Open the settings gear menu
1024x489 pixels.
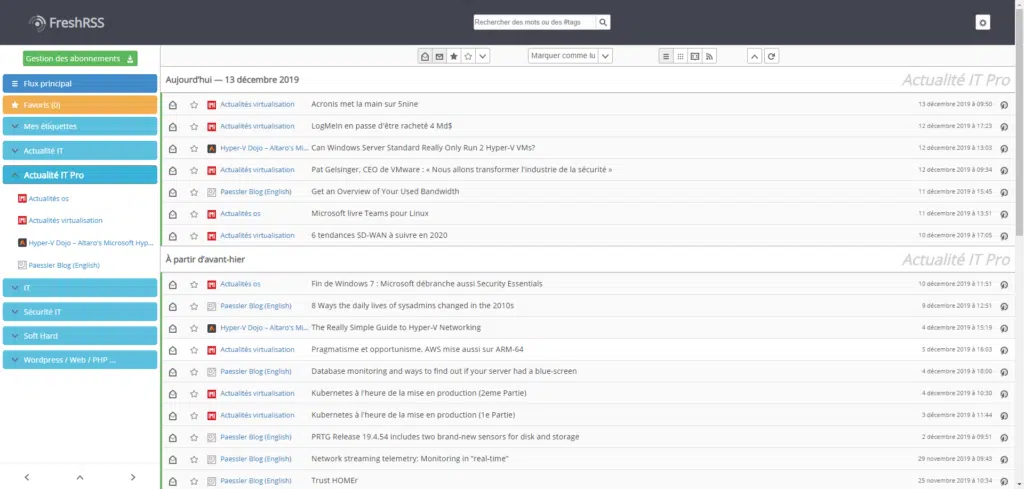[x=982, y=23]
